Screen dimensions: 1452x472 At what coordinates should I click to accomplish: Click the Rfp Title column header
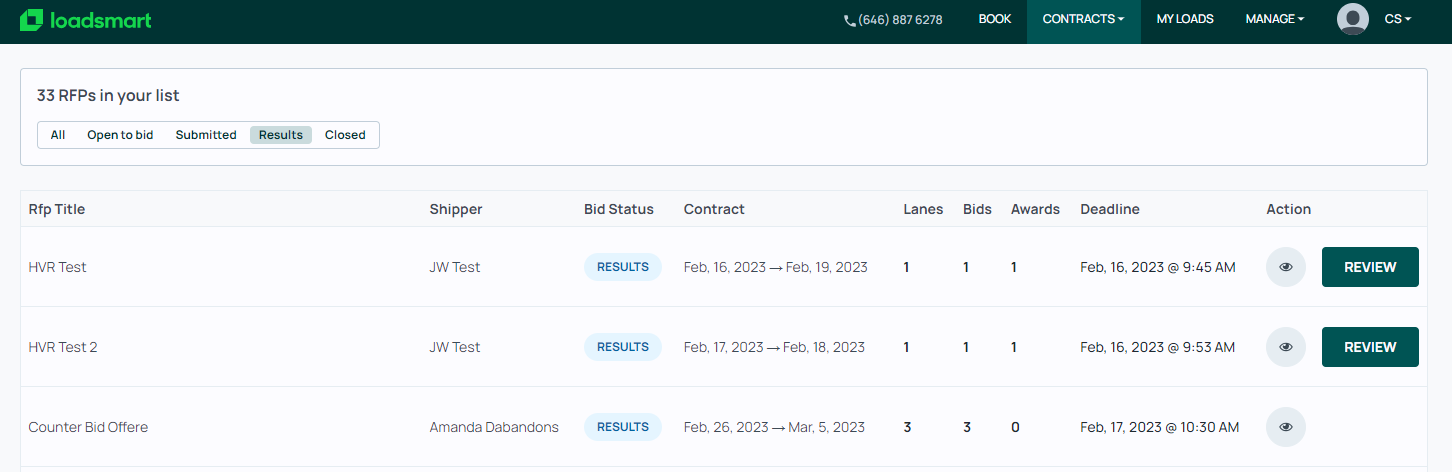57,209
